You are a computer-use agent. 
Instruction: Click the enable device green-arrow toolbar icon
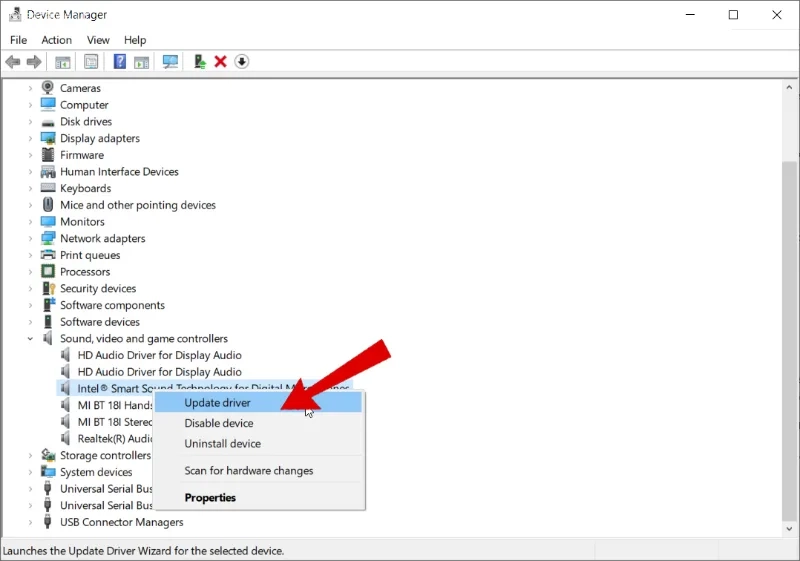199,62
